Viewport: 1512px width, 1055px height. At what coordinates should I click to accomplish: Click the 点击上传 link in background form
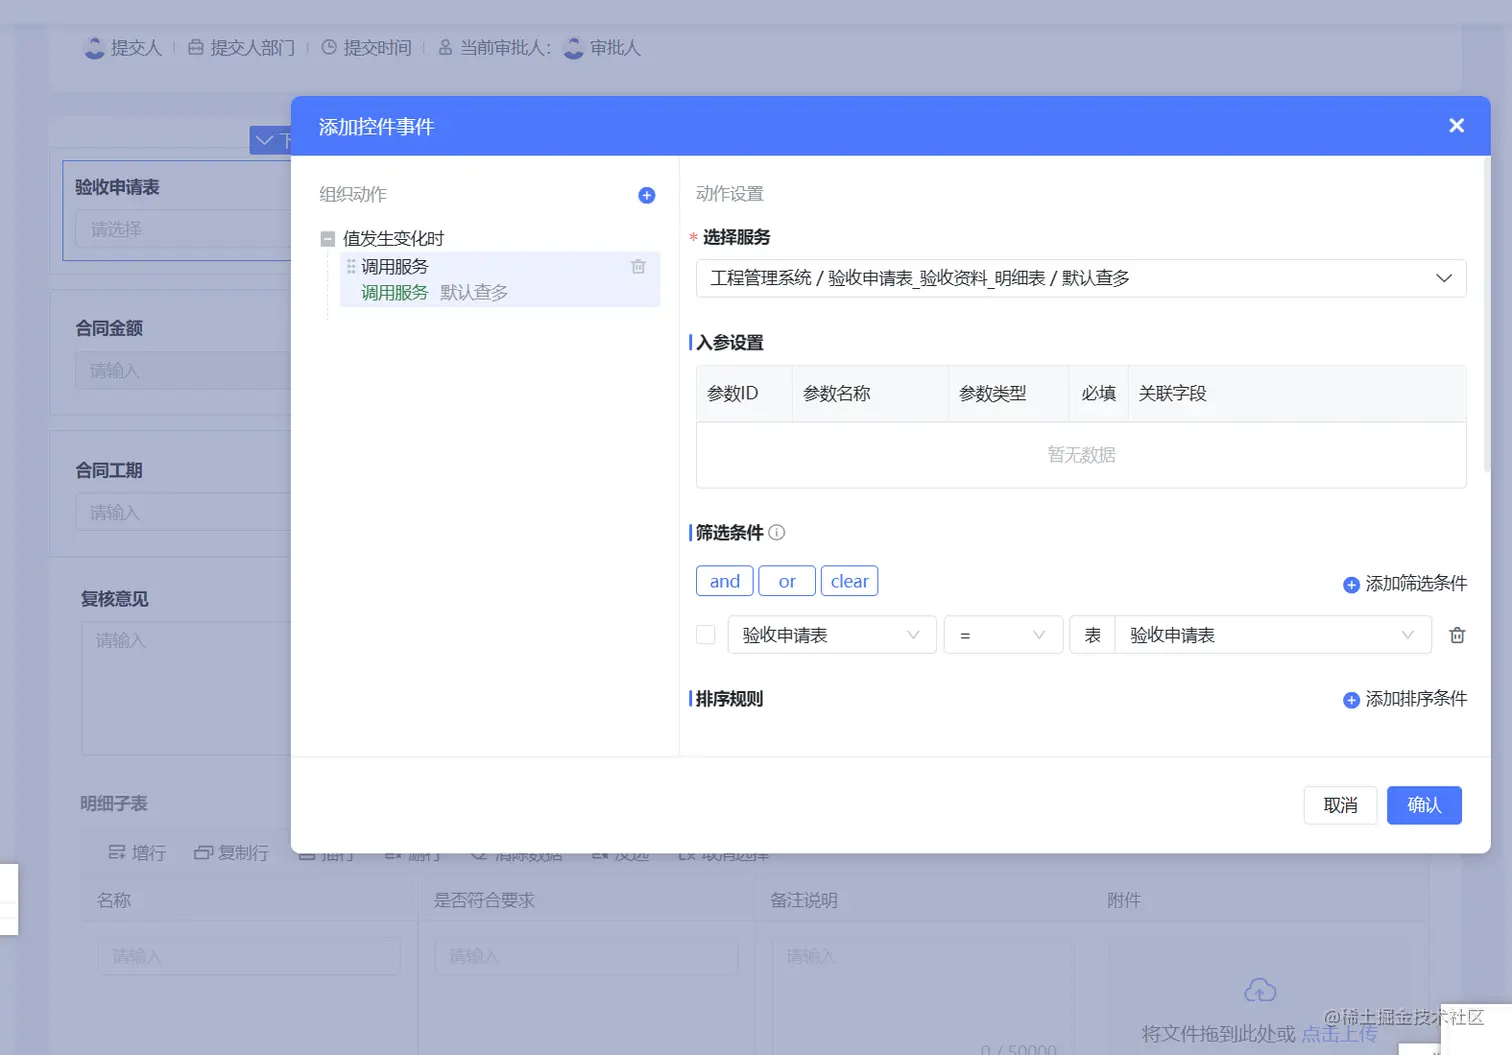tap(1339, 1034)
